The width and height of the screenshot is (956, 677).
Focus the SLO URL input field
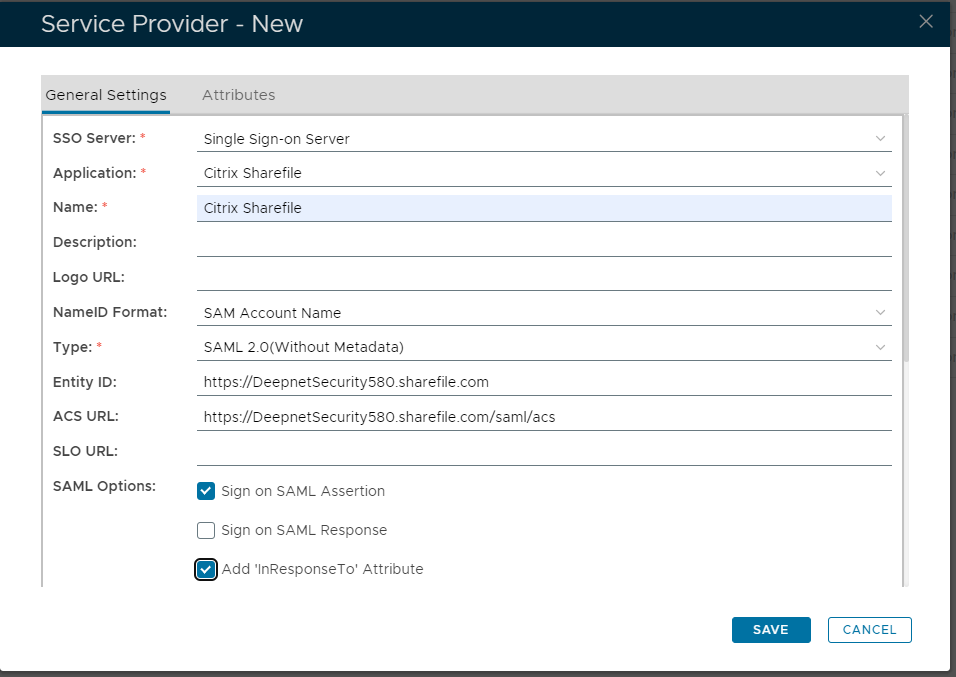(x=544, y=451)
